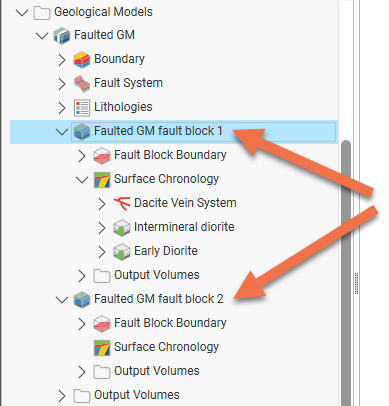Select the Early Diorite tree item
Screen dimensions: 389x406
pyautogui.click(x=166, y=251)
